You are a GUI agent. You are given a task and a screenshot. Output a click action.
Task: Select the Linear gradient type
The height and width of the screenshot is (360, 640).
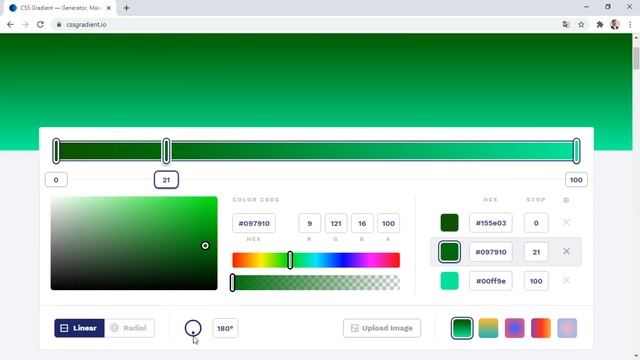79,328
